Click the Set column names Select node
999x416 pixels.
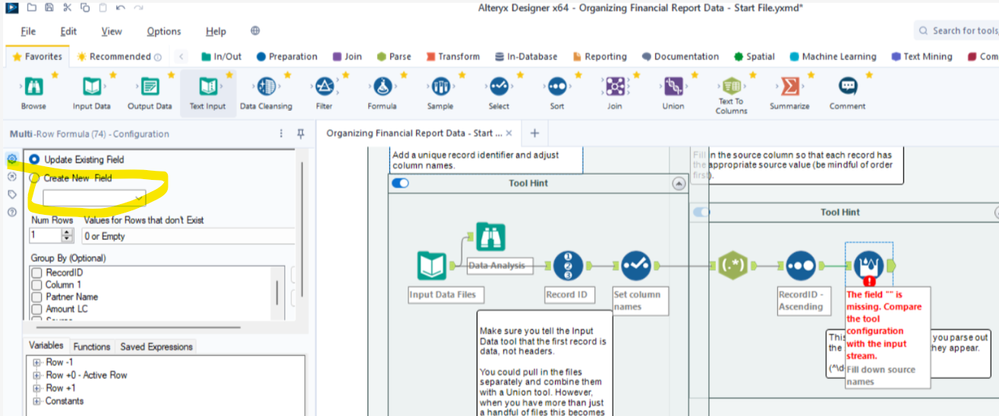(636, 266)
